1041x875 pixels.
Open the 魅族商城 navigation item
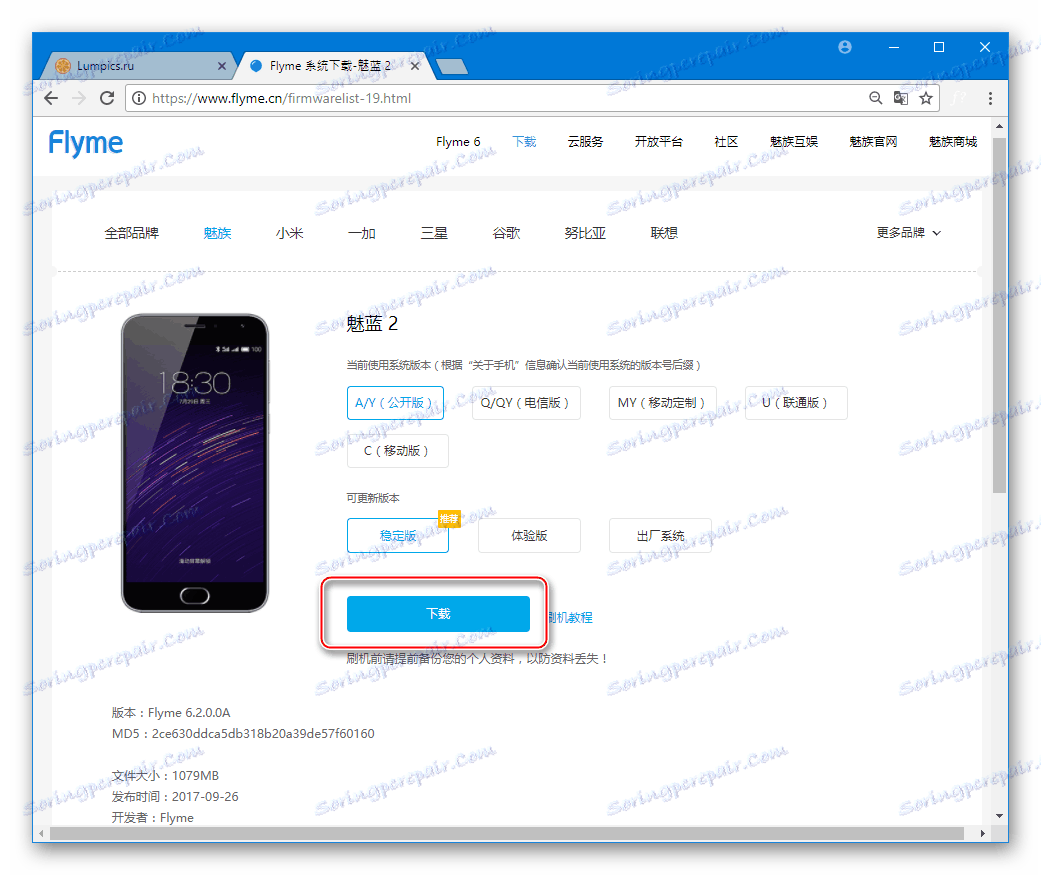click(x=953, y=141)
